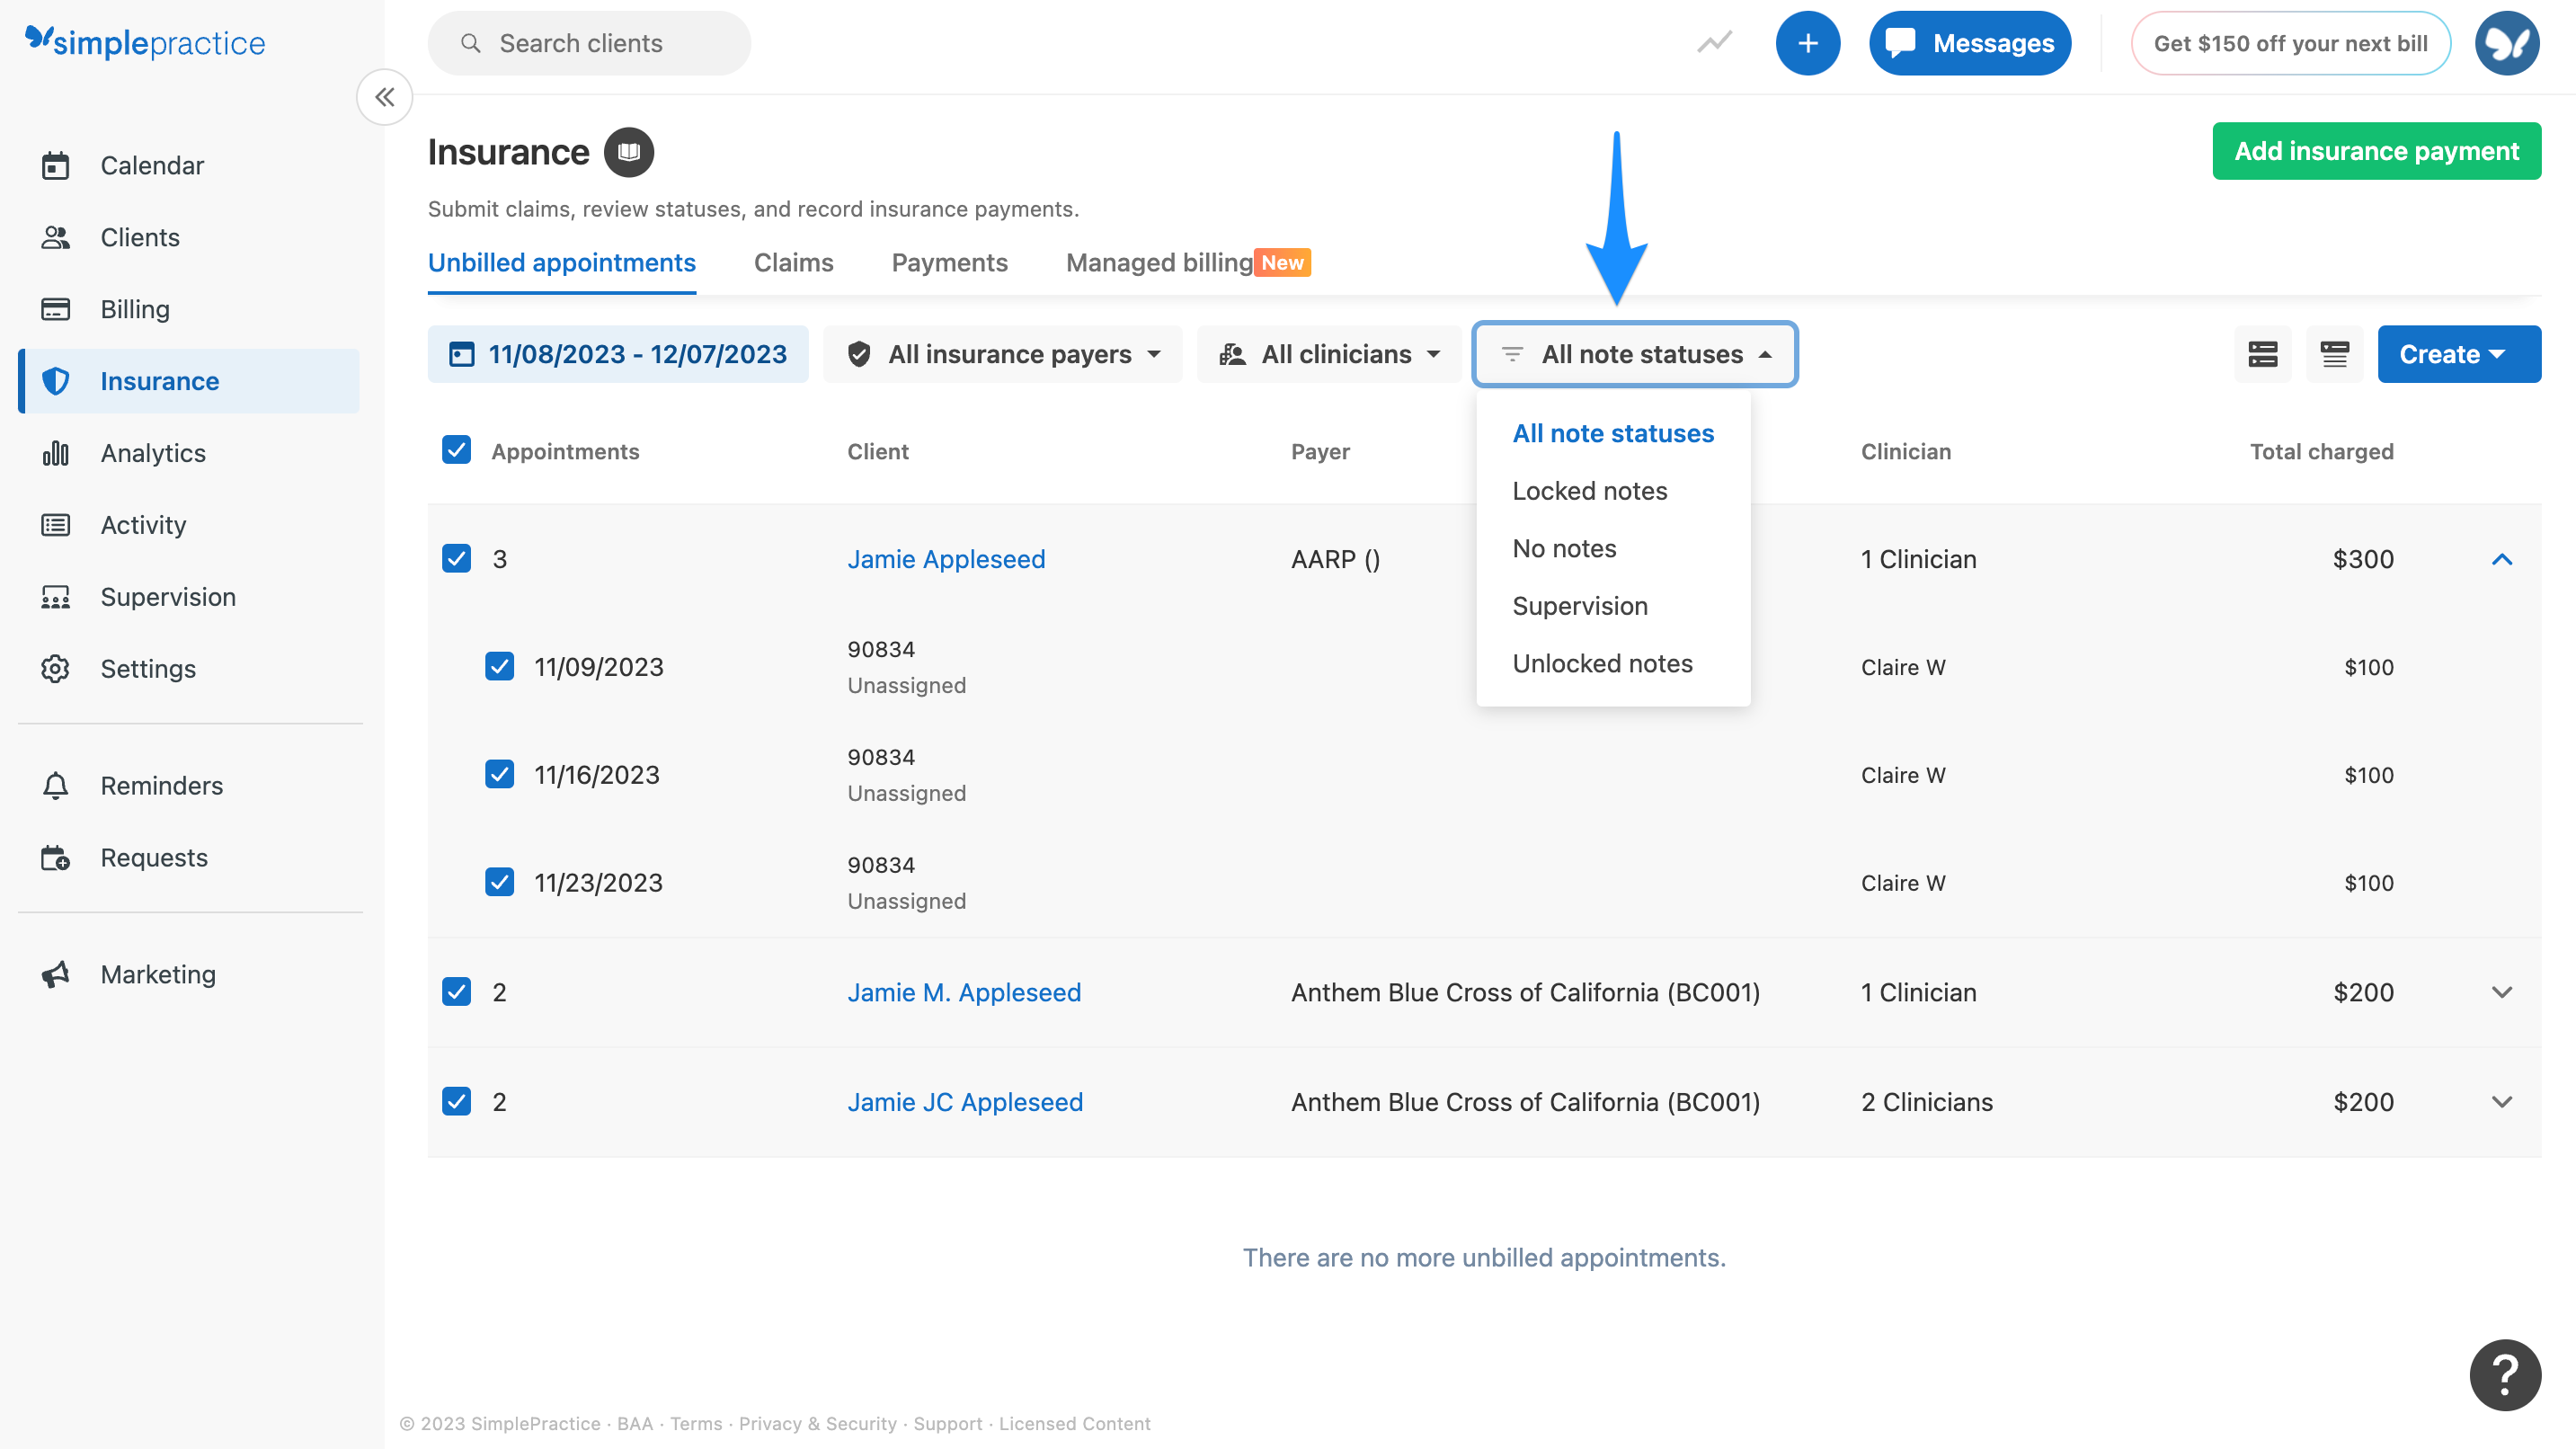Select All note statuses menu option
Viewport: 2576px width, 1449px height.
point(1613,433)
